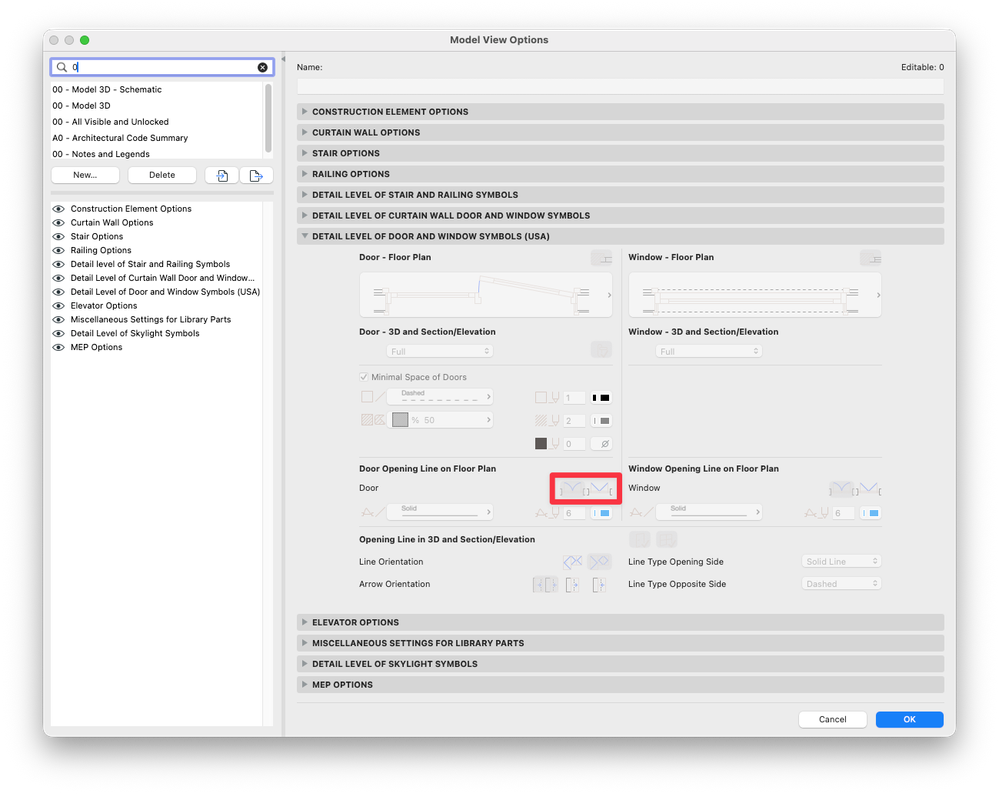
Task: Select the first Window opening line icon
Action: coord(840,489)
